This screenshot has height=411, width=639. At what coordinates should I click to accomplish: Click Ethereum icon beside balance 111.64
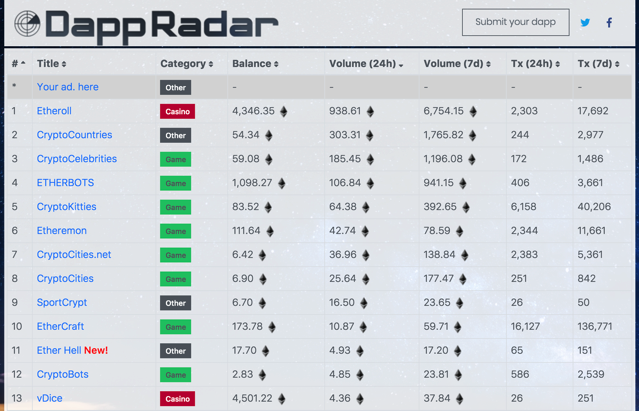(x=270, y=232)
